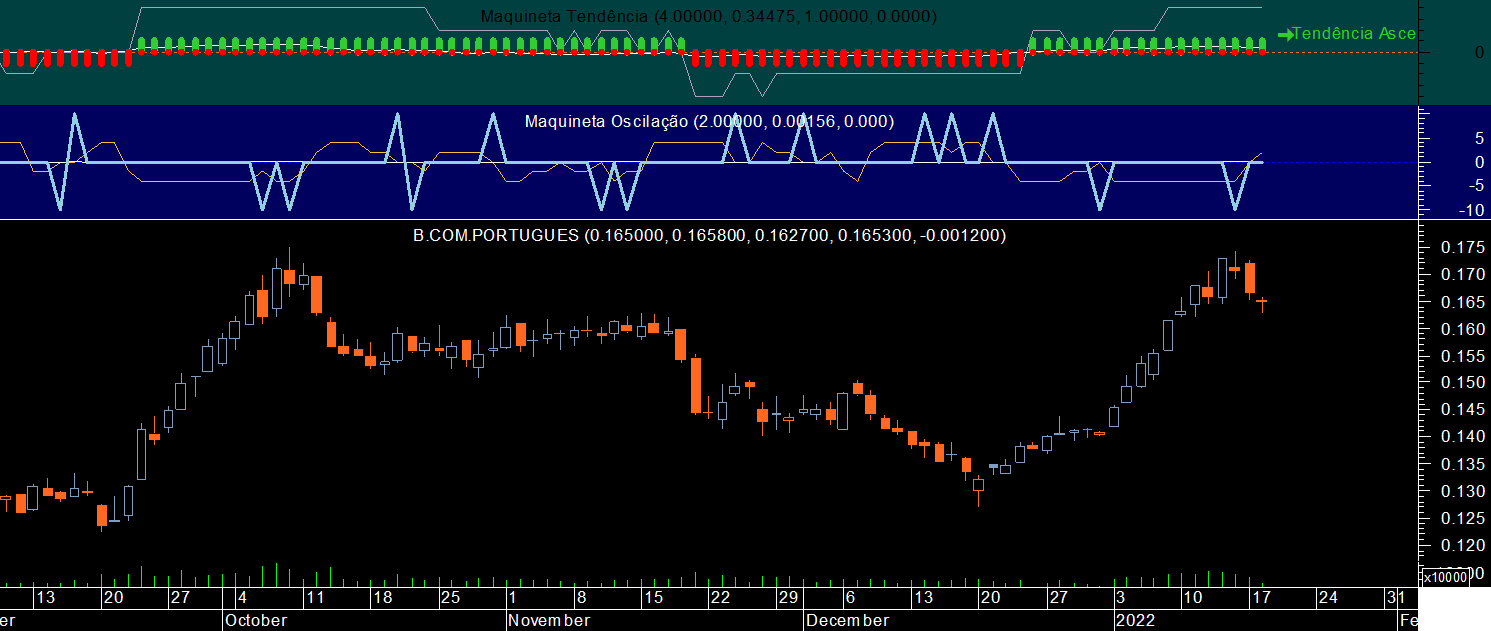
Task: Click the 2022 year label
Action: click(x=1137, y=620)
